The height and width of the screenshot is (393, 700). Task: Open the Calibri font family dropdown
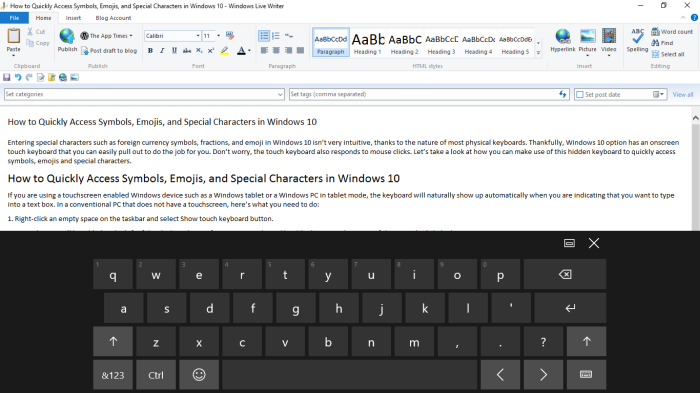[x=197, y=36]
